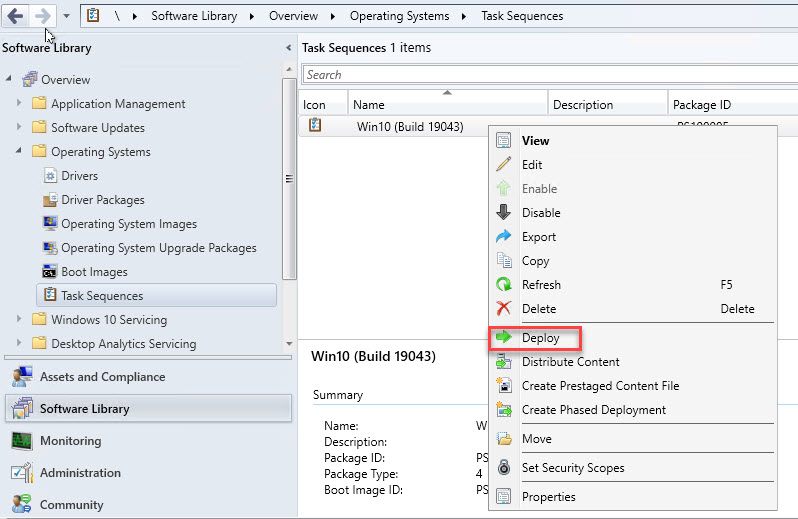
Task: Choose Distribute Content from context menu
Action: click(x=570, y=362)
